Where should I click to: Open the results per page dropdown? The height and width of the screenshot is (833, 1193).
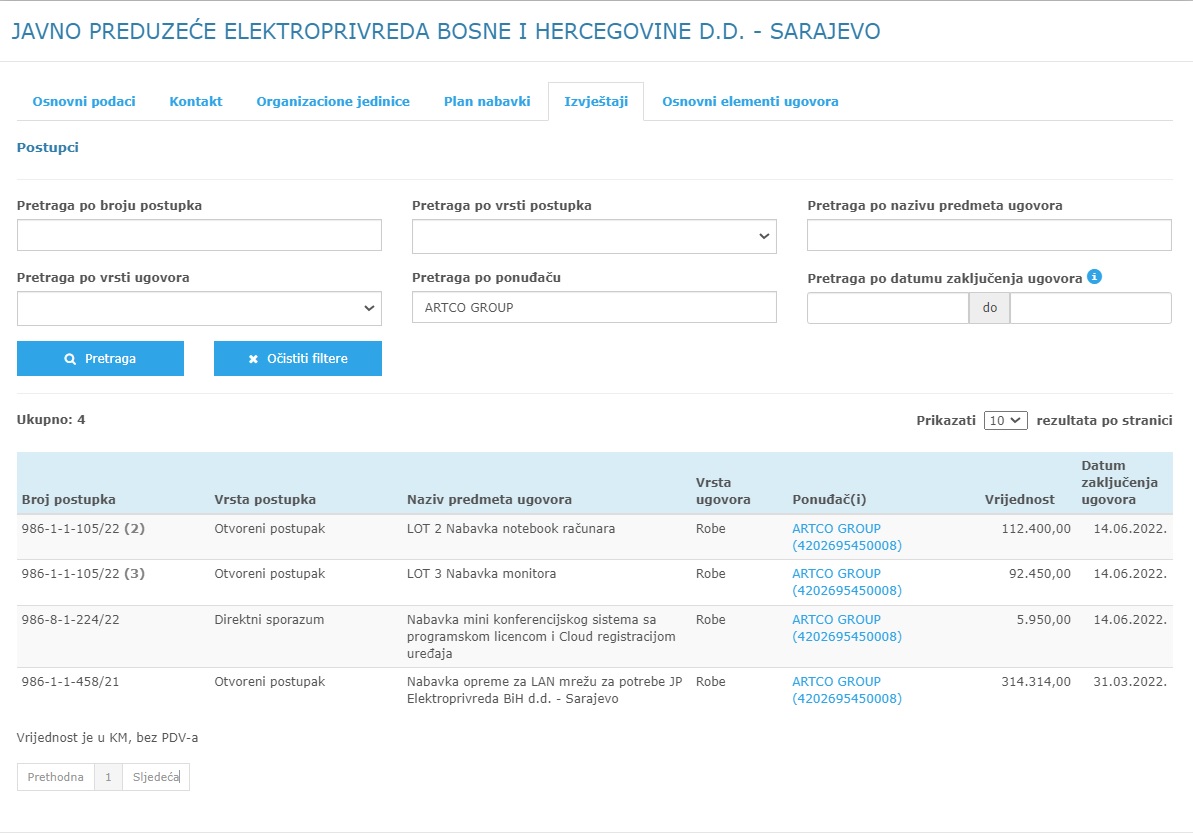pos(1006,421)
